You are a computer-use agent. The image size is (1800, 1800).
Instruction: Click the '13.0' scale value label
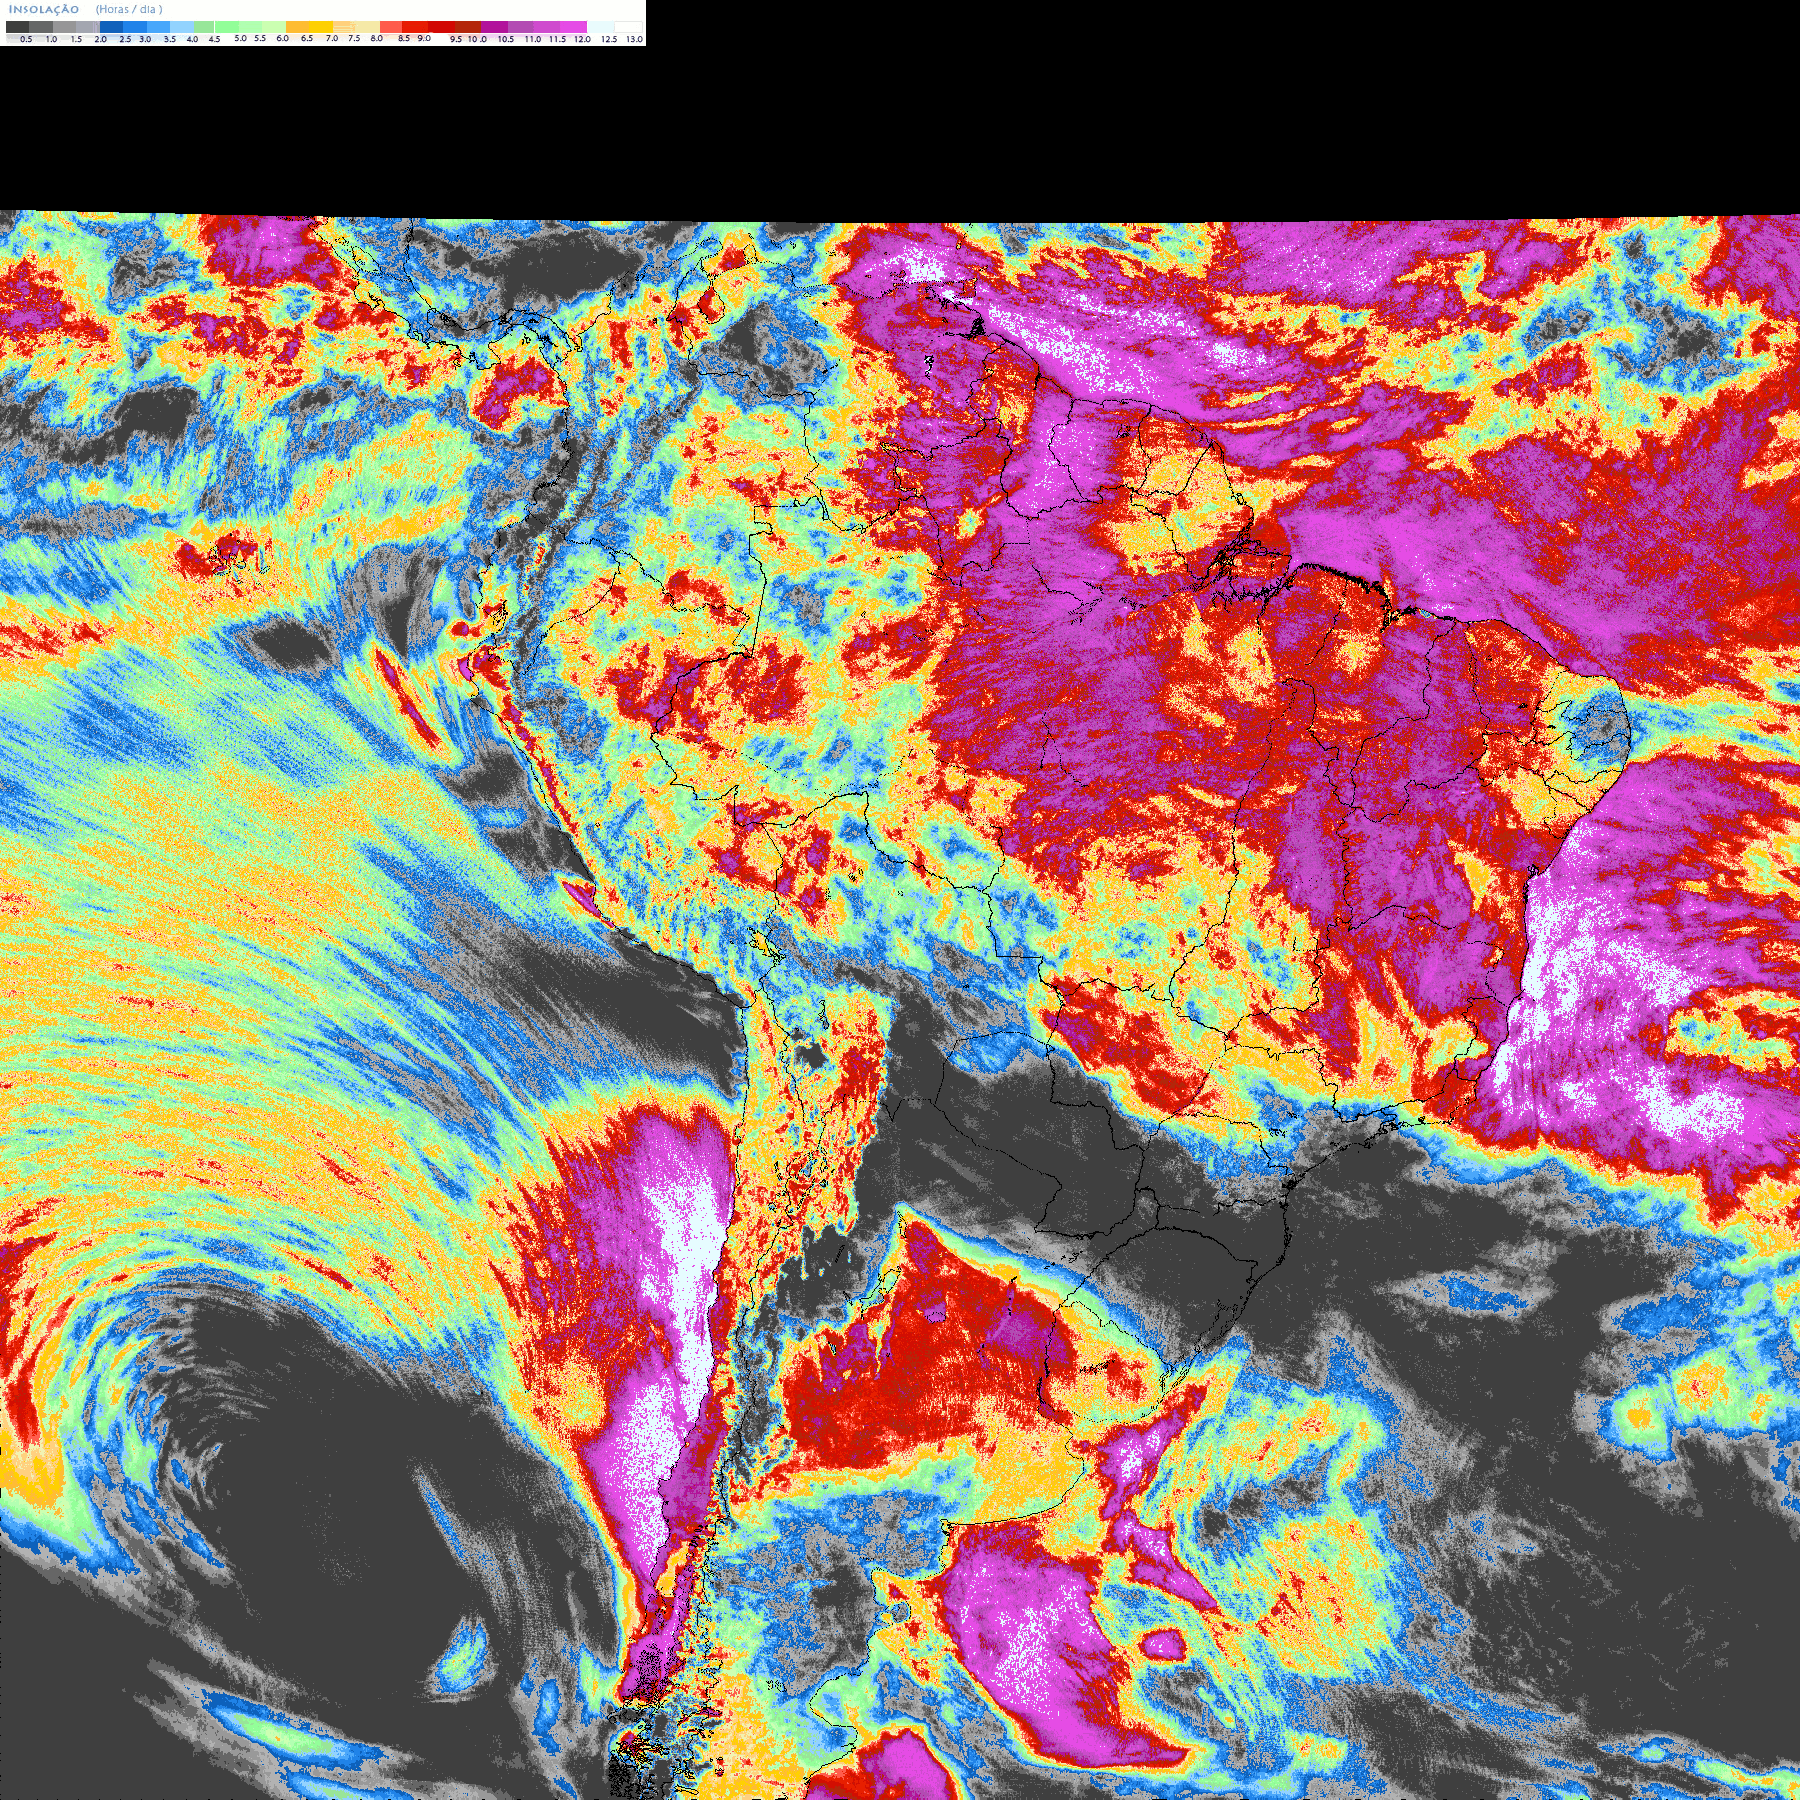[x=635, y=39]
